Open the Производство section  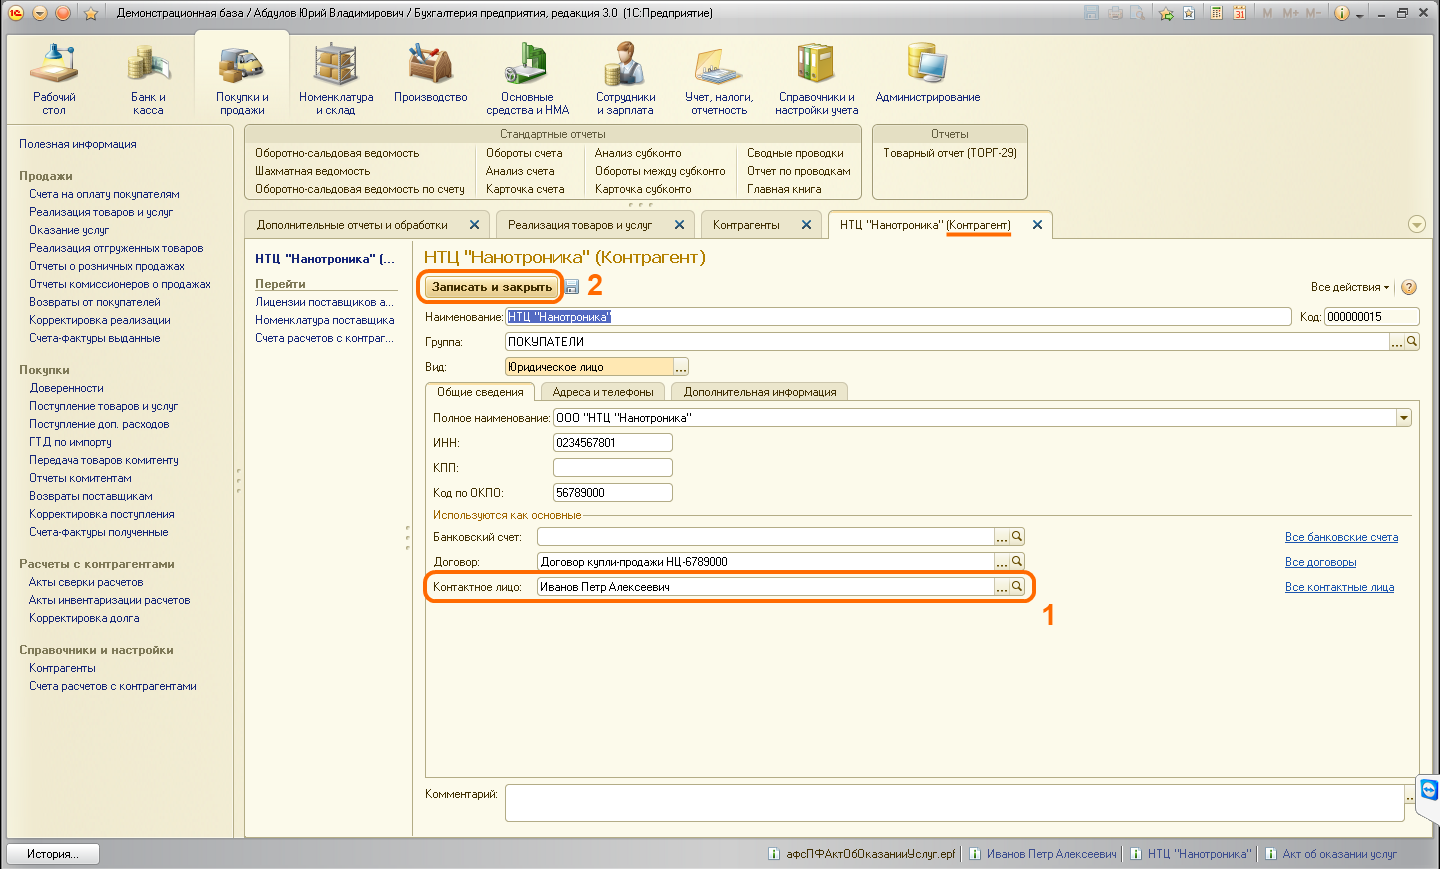pyautogui.click(x=431, y=73)
